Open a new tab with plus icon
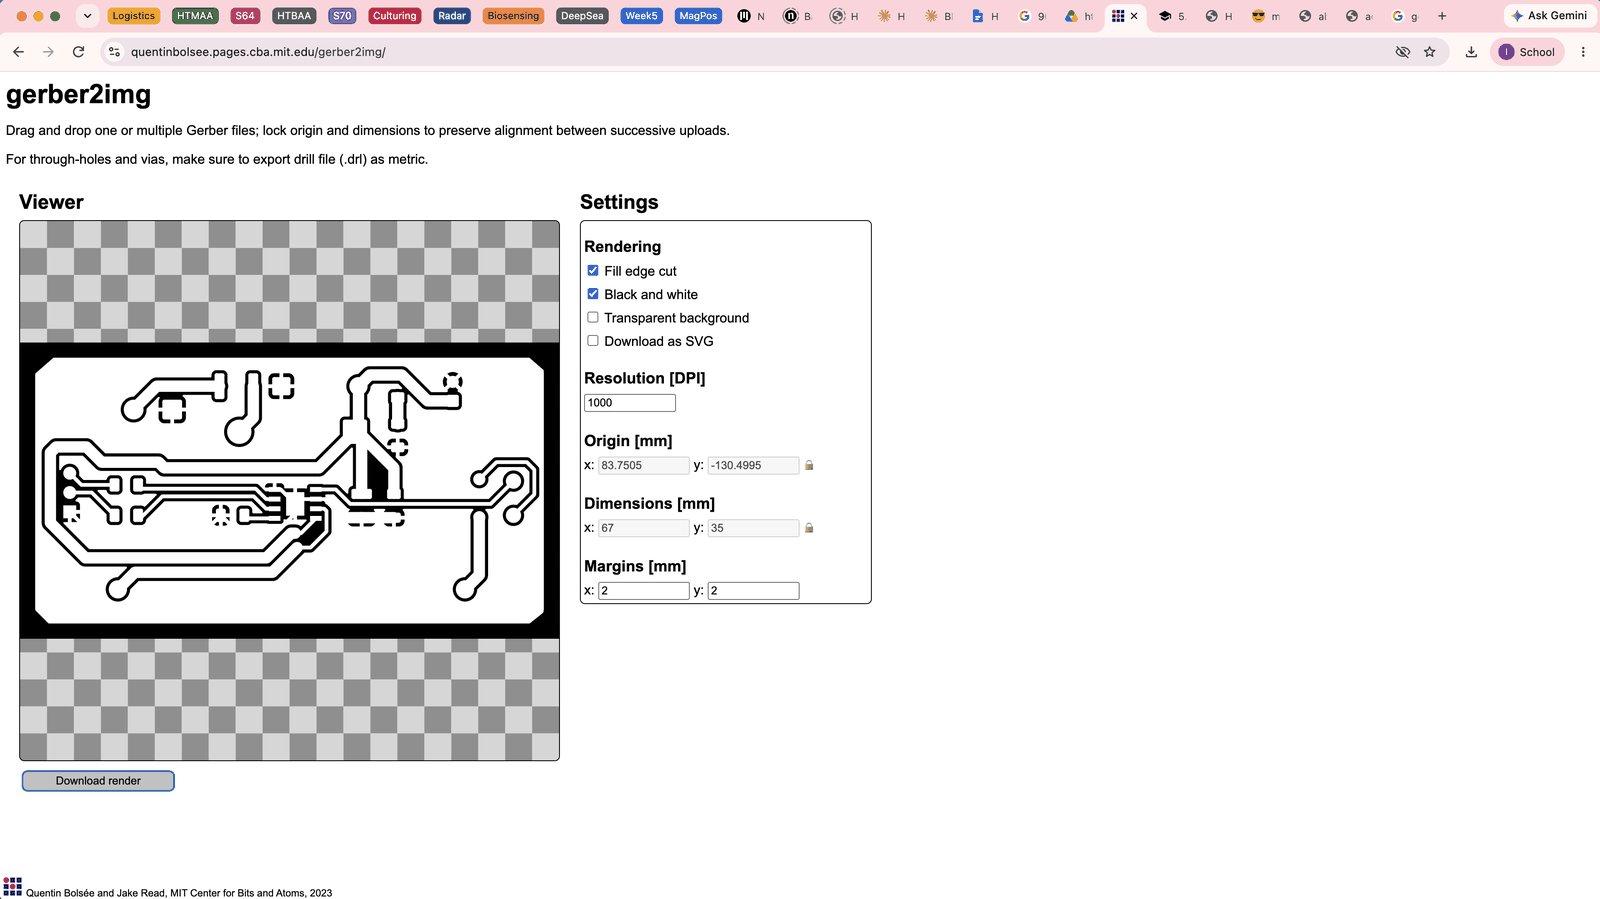Image resolution: width=1600 pixels, height=899 pixels. tap(1442, 16)
